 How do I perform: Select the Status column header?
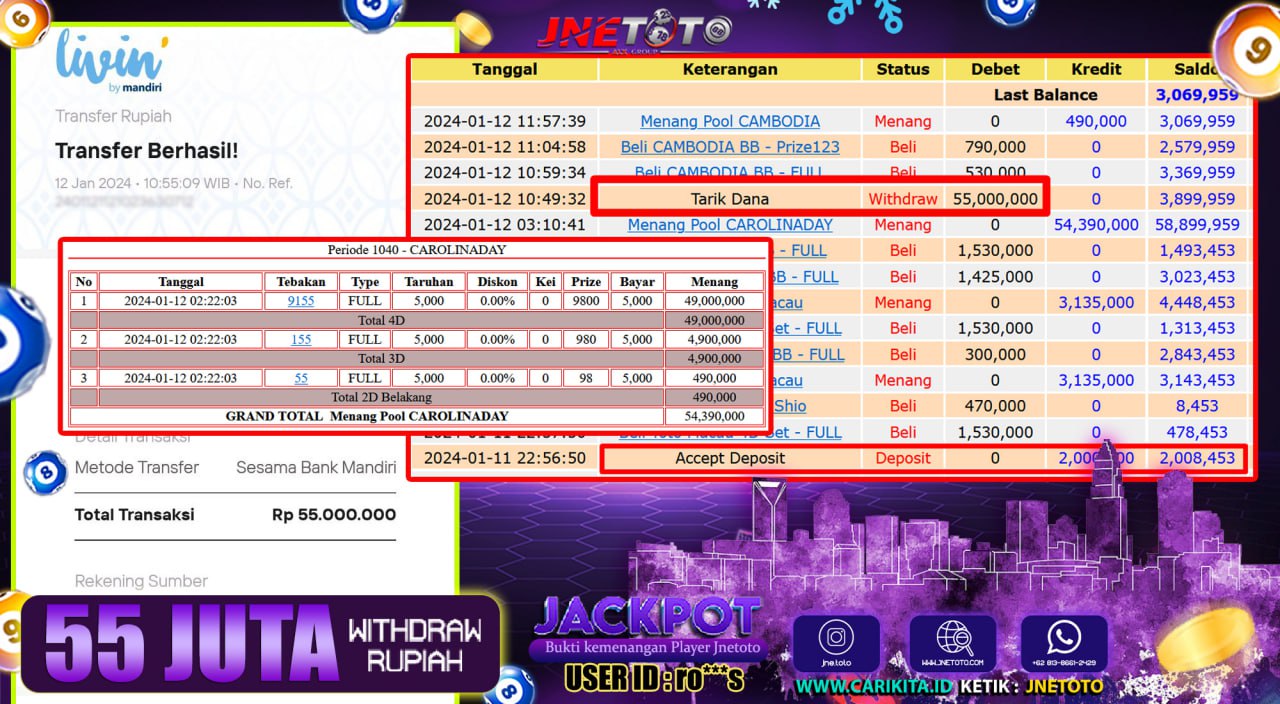[902, 69]
